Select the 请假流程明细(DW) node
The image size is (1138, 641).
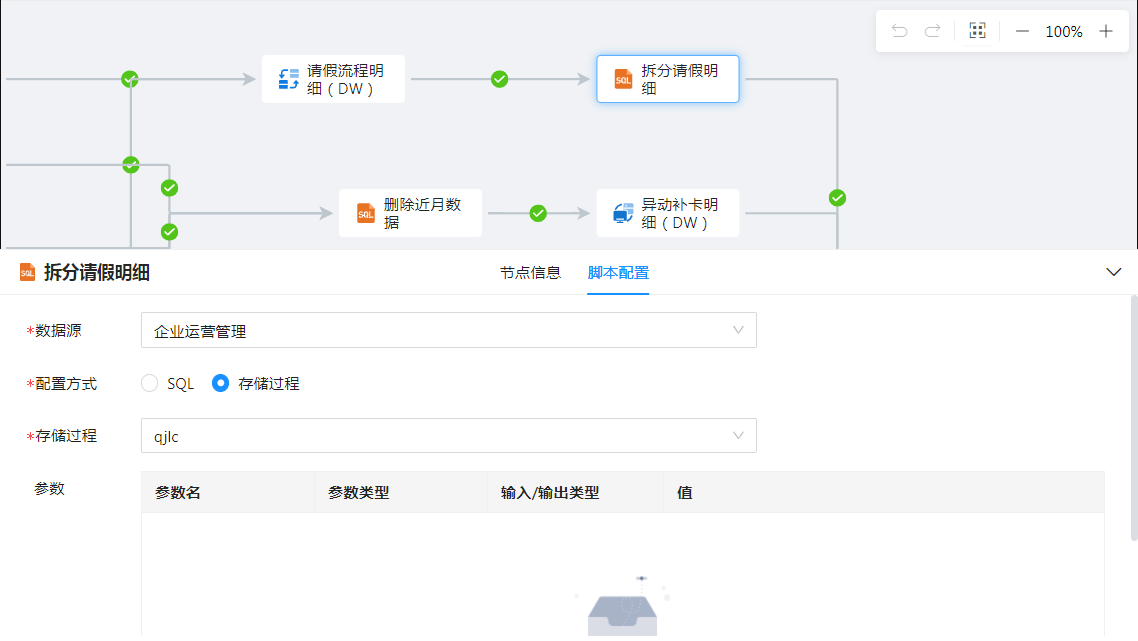point(333,79)
